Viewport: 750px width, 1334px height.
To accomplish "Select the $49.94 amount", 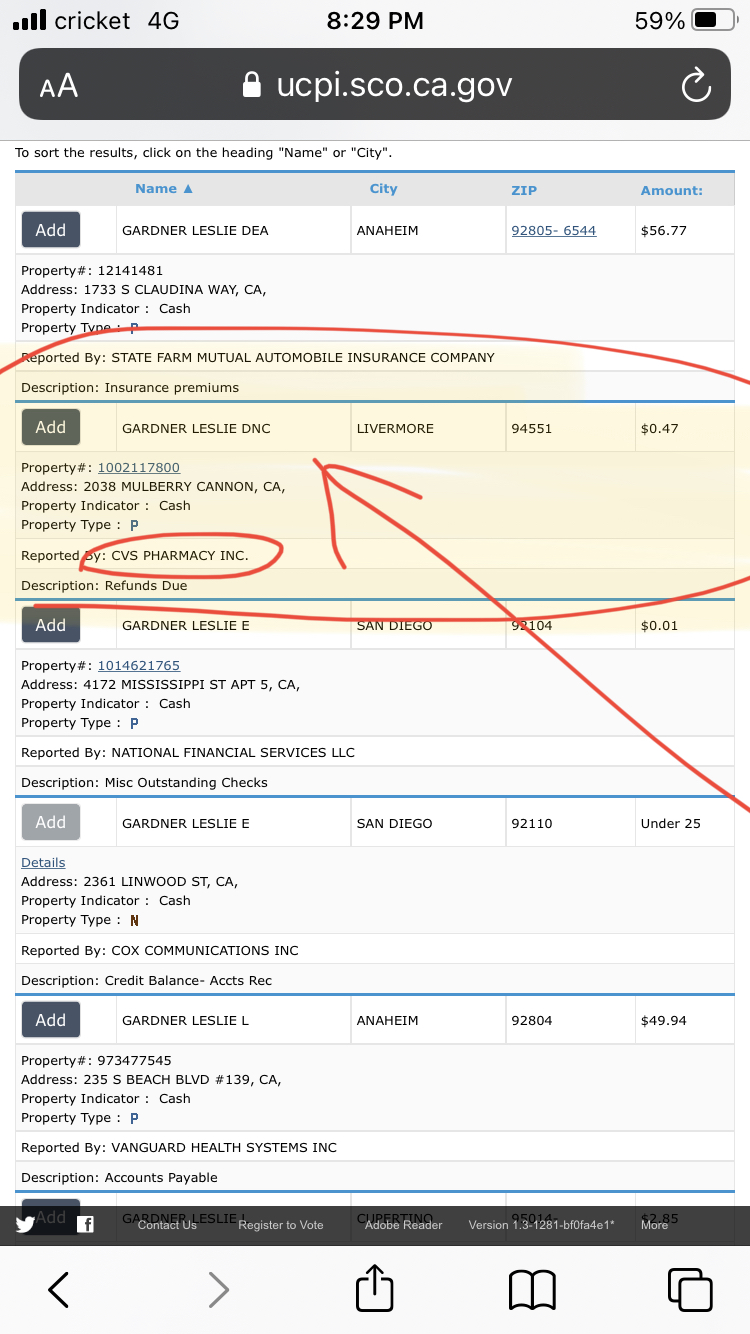I will [x=664, y=1021].
